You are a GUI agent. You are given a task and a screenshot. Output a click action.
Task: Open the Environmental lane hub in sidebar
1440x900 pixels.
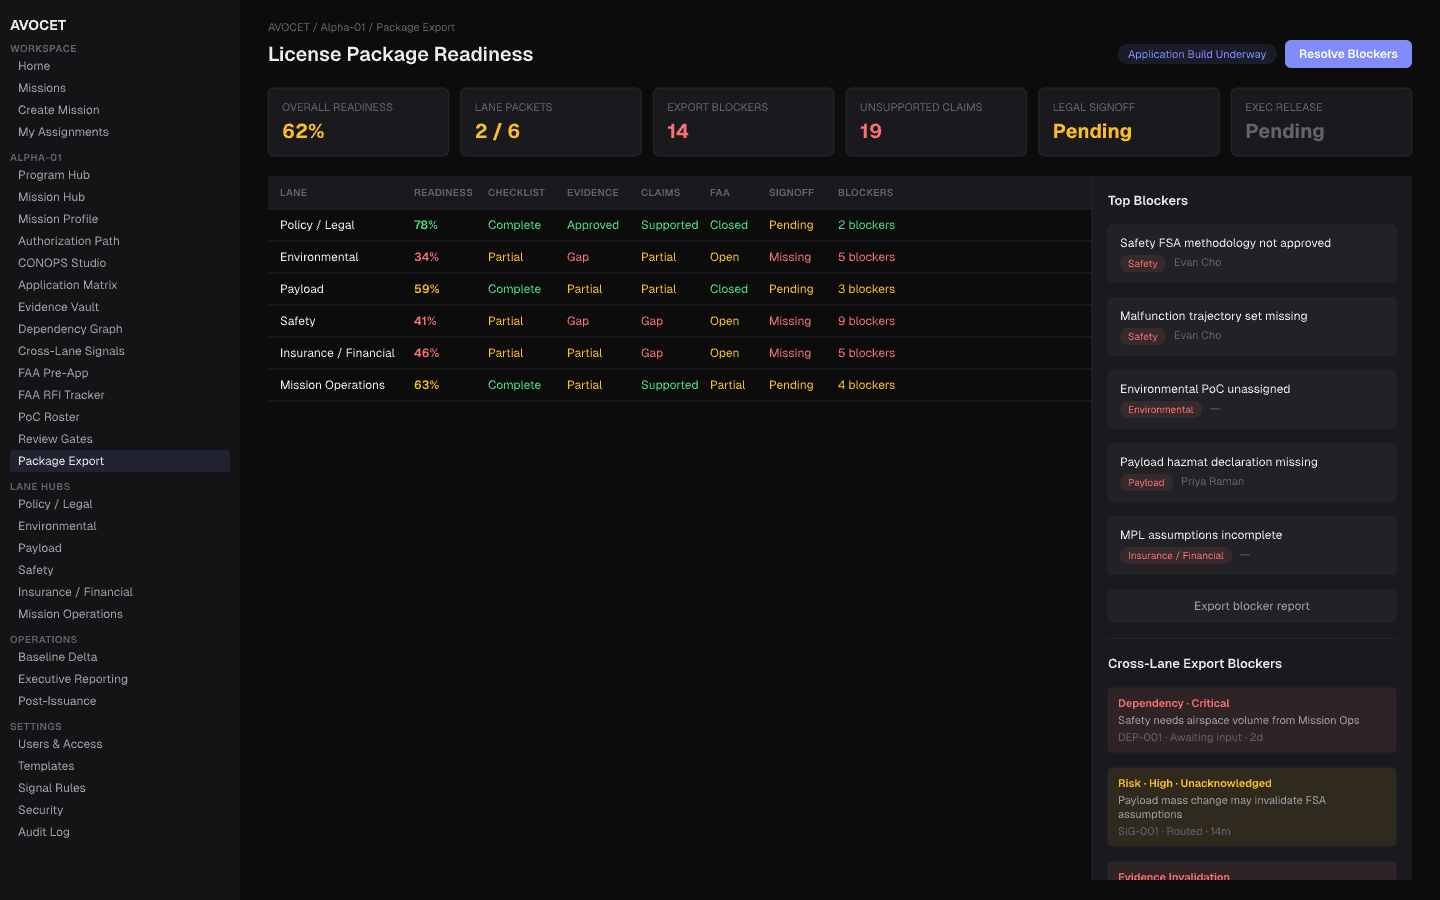pyautogui.click(x=120, y=526)
